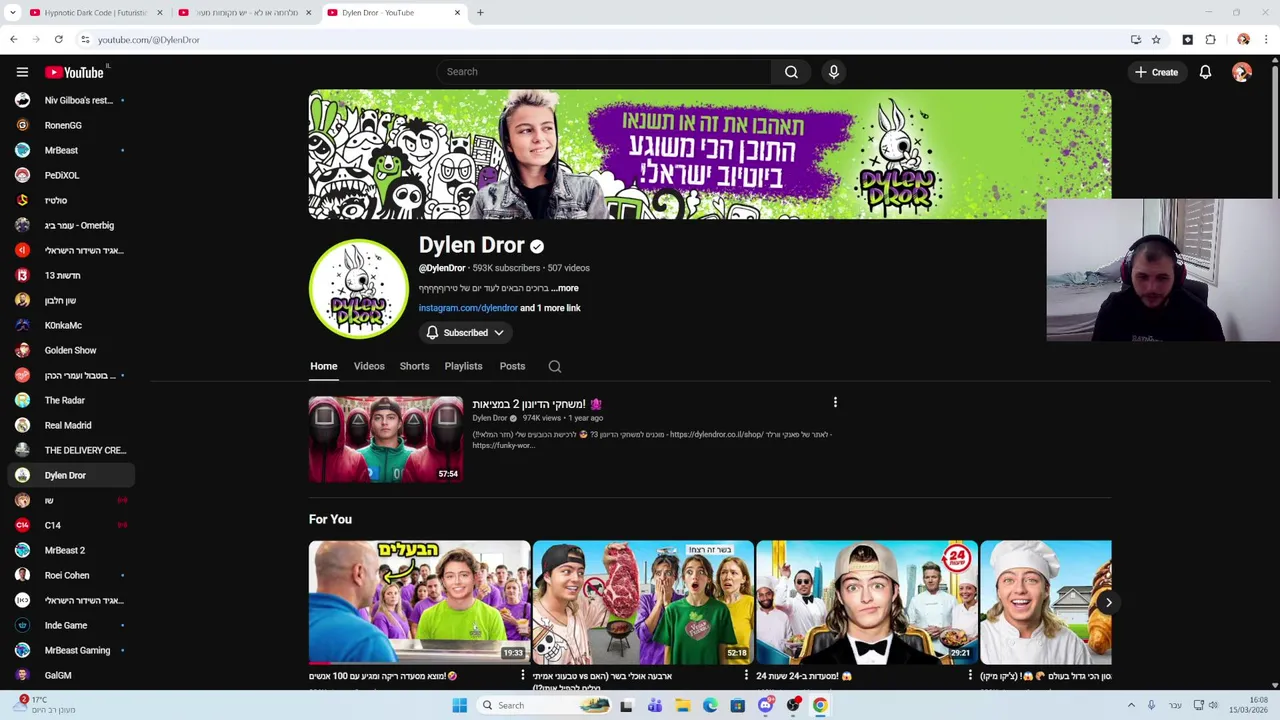Viewport: 1280px width, 720px height.
Task: Go to YouTube home via logo
Action: point(74,72)
